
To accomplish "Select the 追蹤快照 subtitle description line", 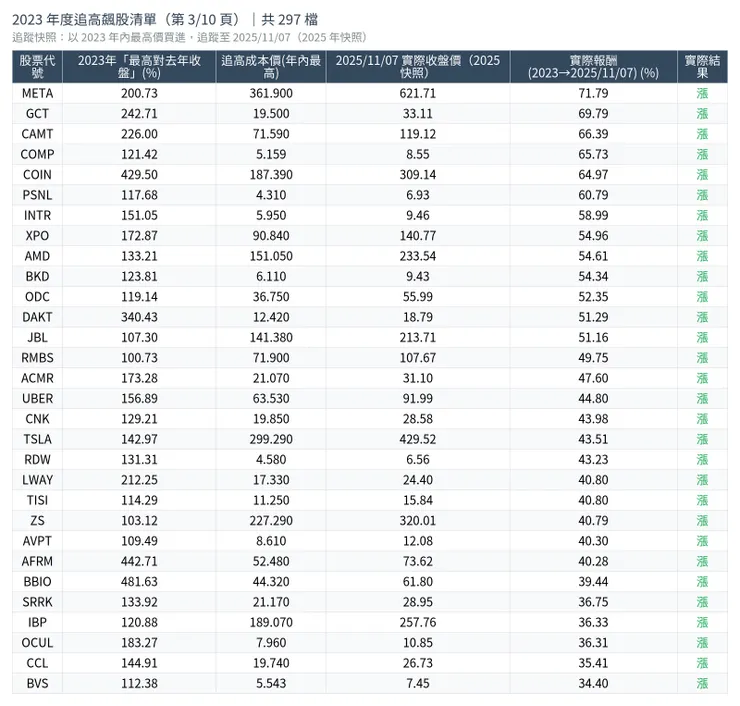I will [x=189, y=37].
